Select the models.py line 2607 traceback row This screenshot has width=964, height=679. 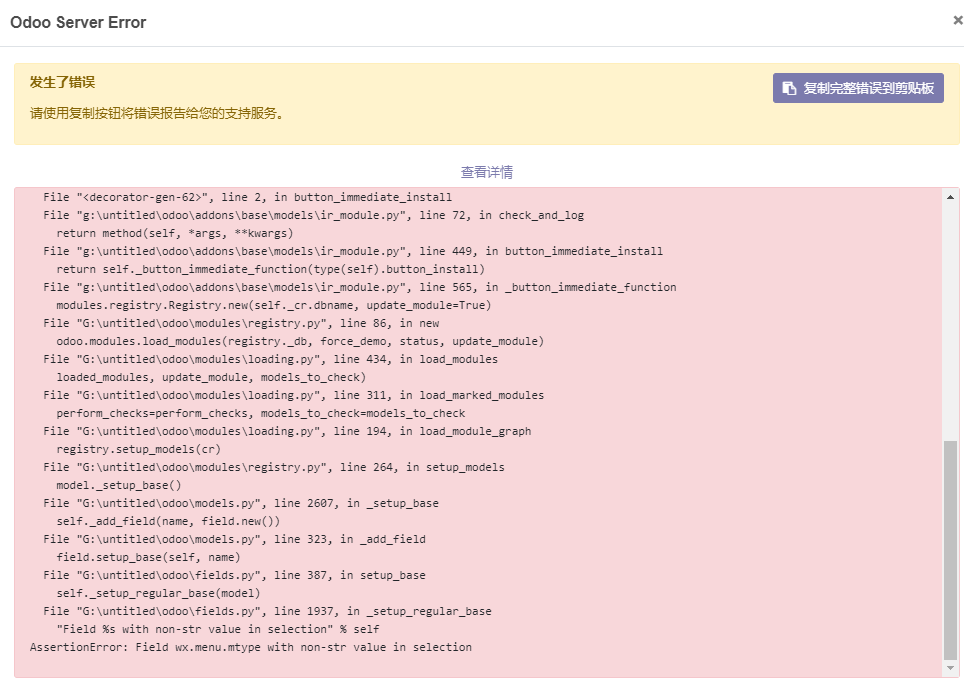(241, 503)
